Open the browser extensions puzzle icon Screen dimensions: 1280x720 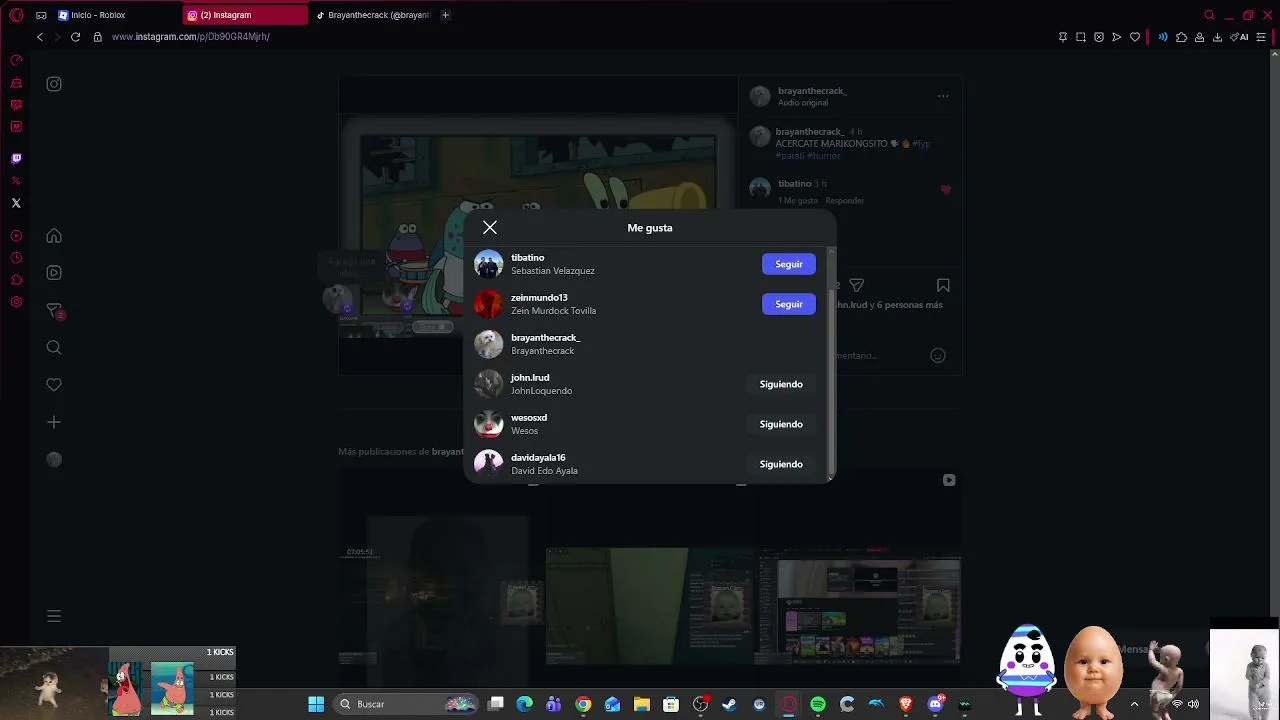point(1181,37)
